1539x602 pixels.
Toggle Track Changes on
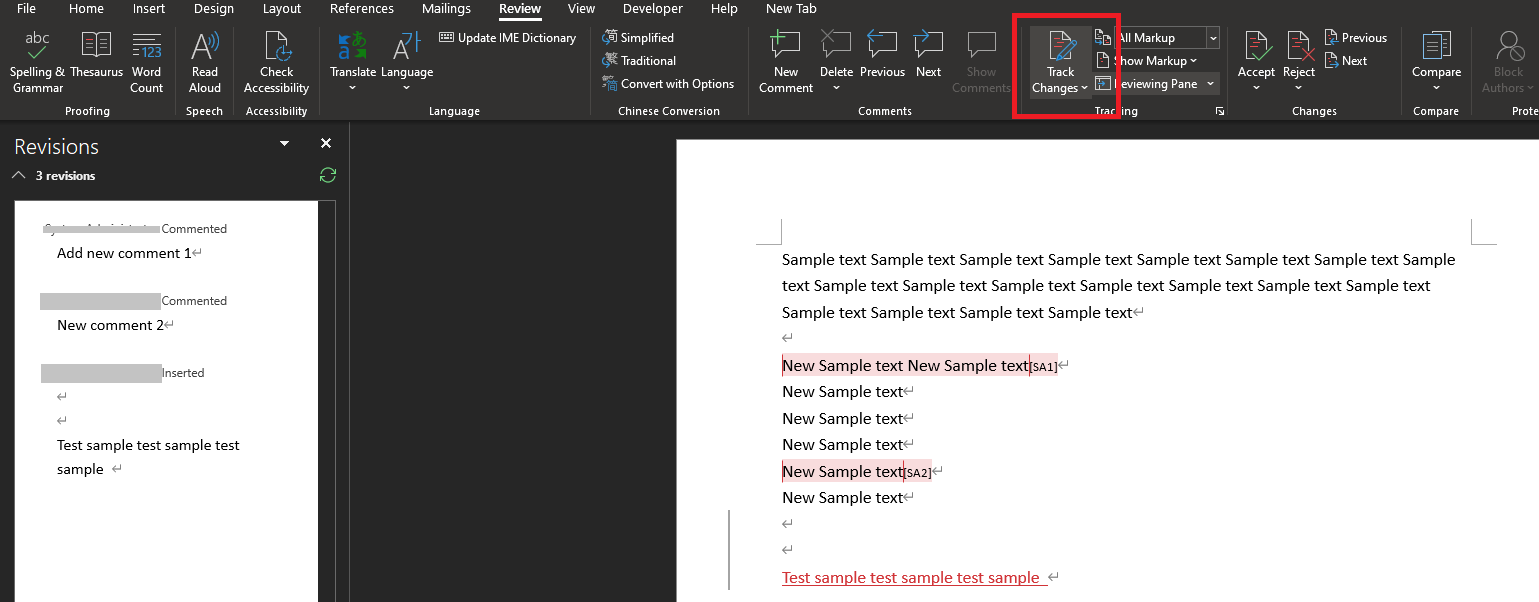point(1061,50)
